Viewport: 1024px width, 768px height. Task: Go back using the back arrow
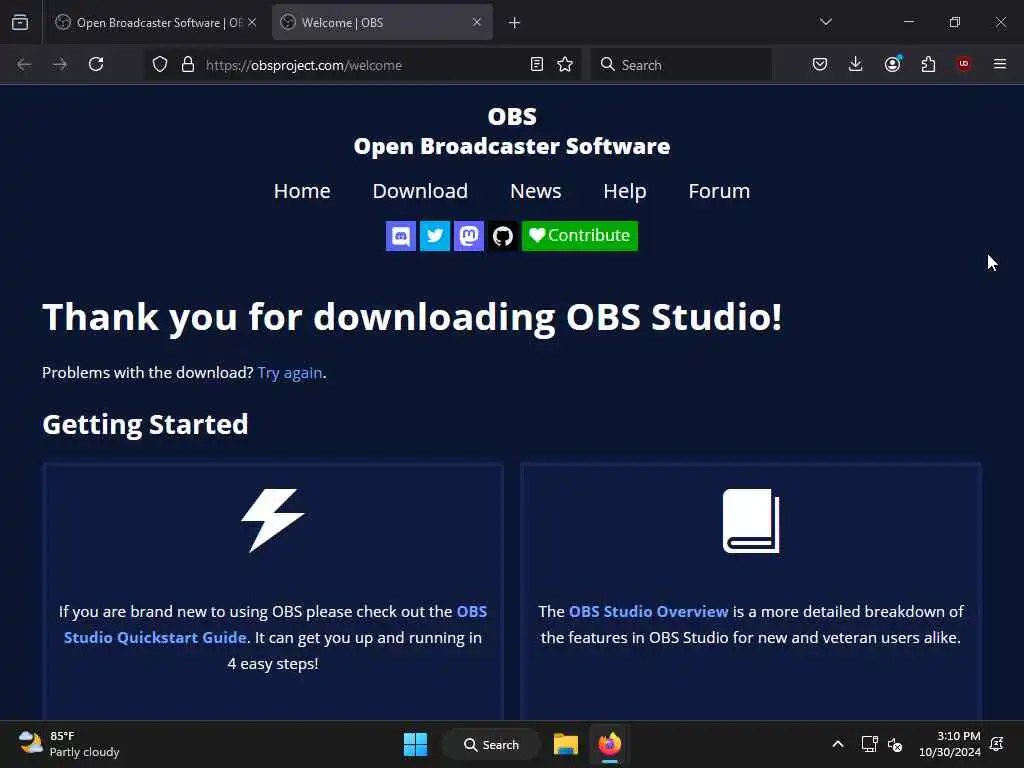pyautogui.click(x=24, y=64)
